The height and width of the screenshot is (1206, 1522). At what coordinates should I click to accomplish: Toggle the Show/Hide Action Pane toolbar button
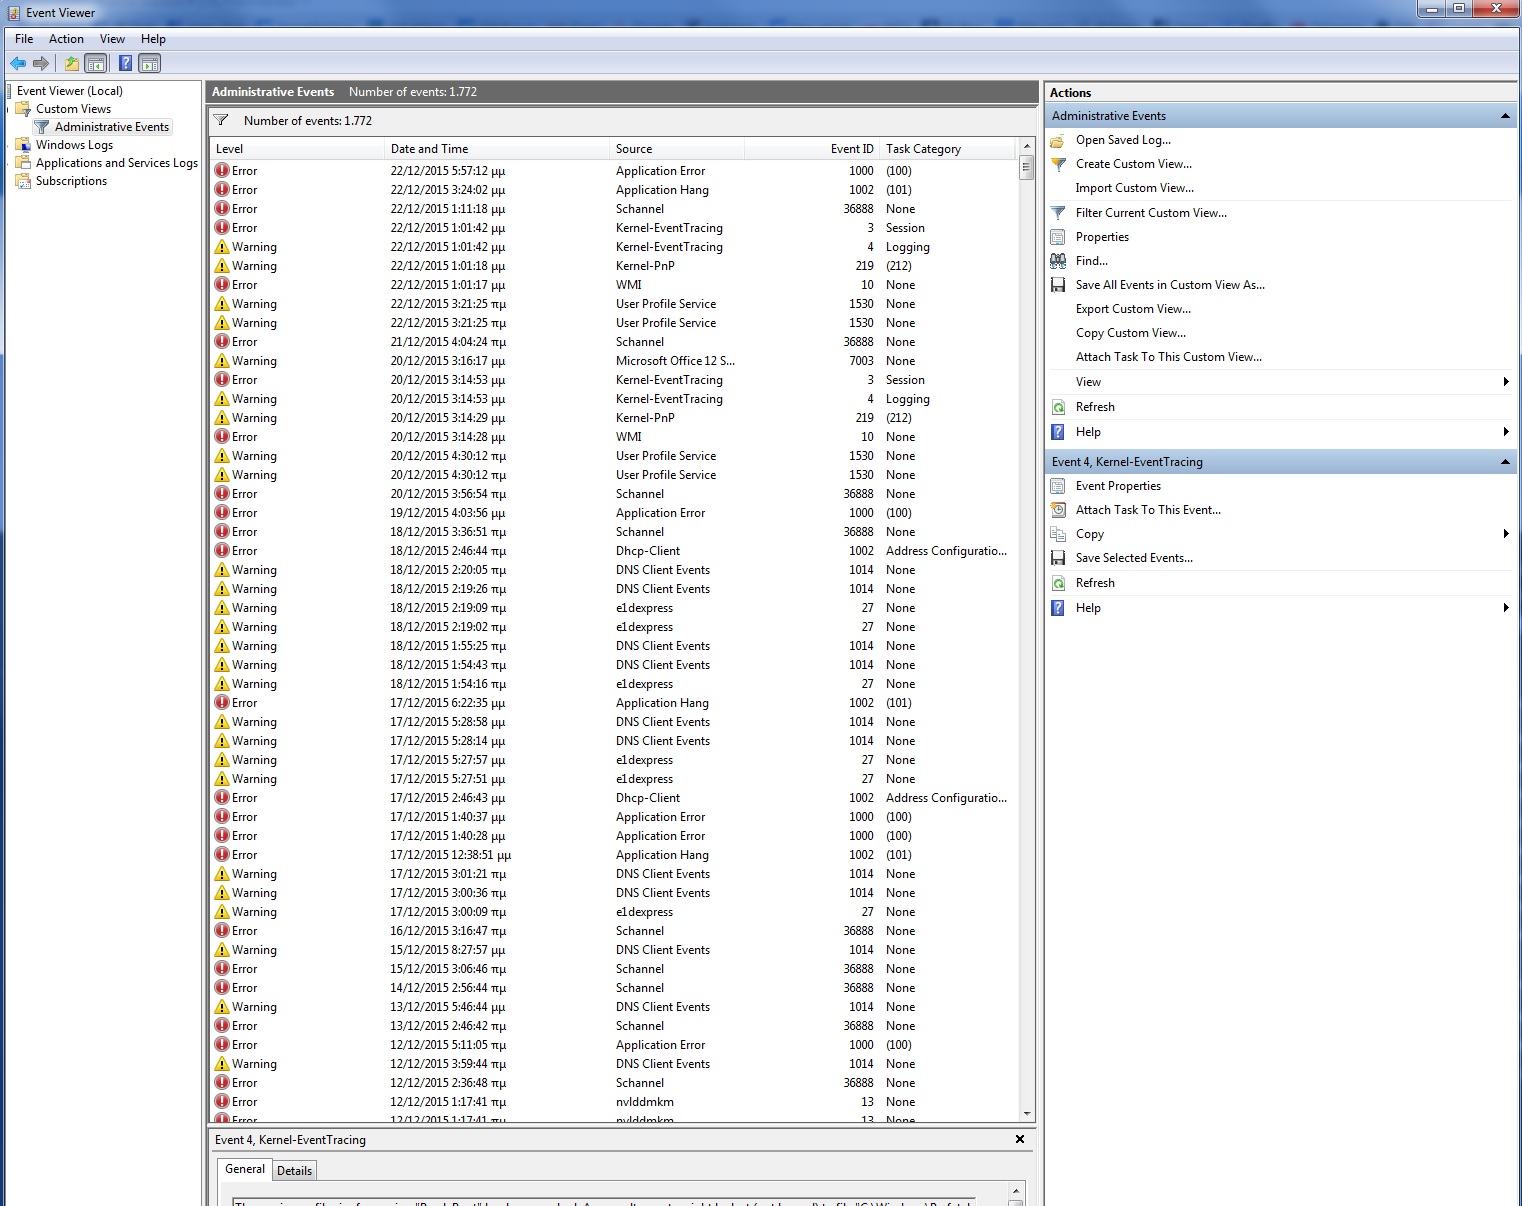(150, 64)
